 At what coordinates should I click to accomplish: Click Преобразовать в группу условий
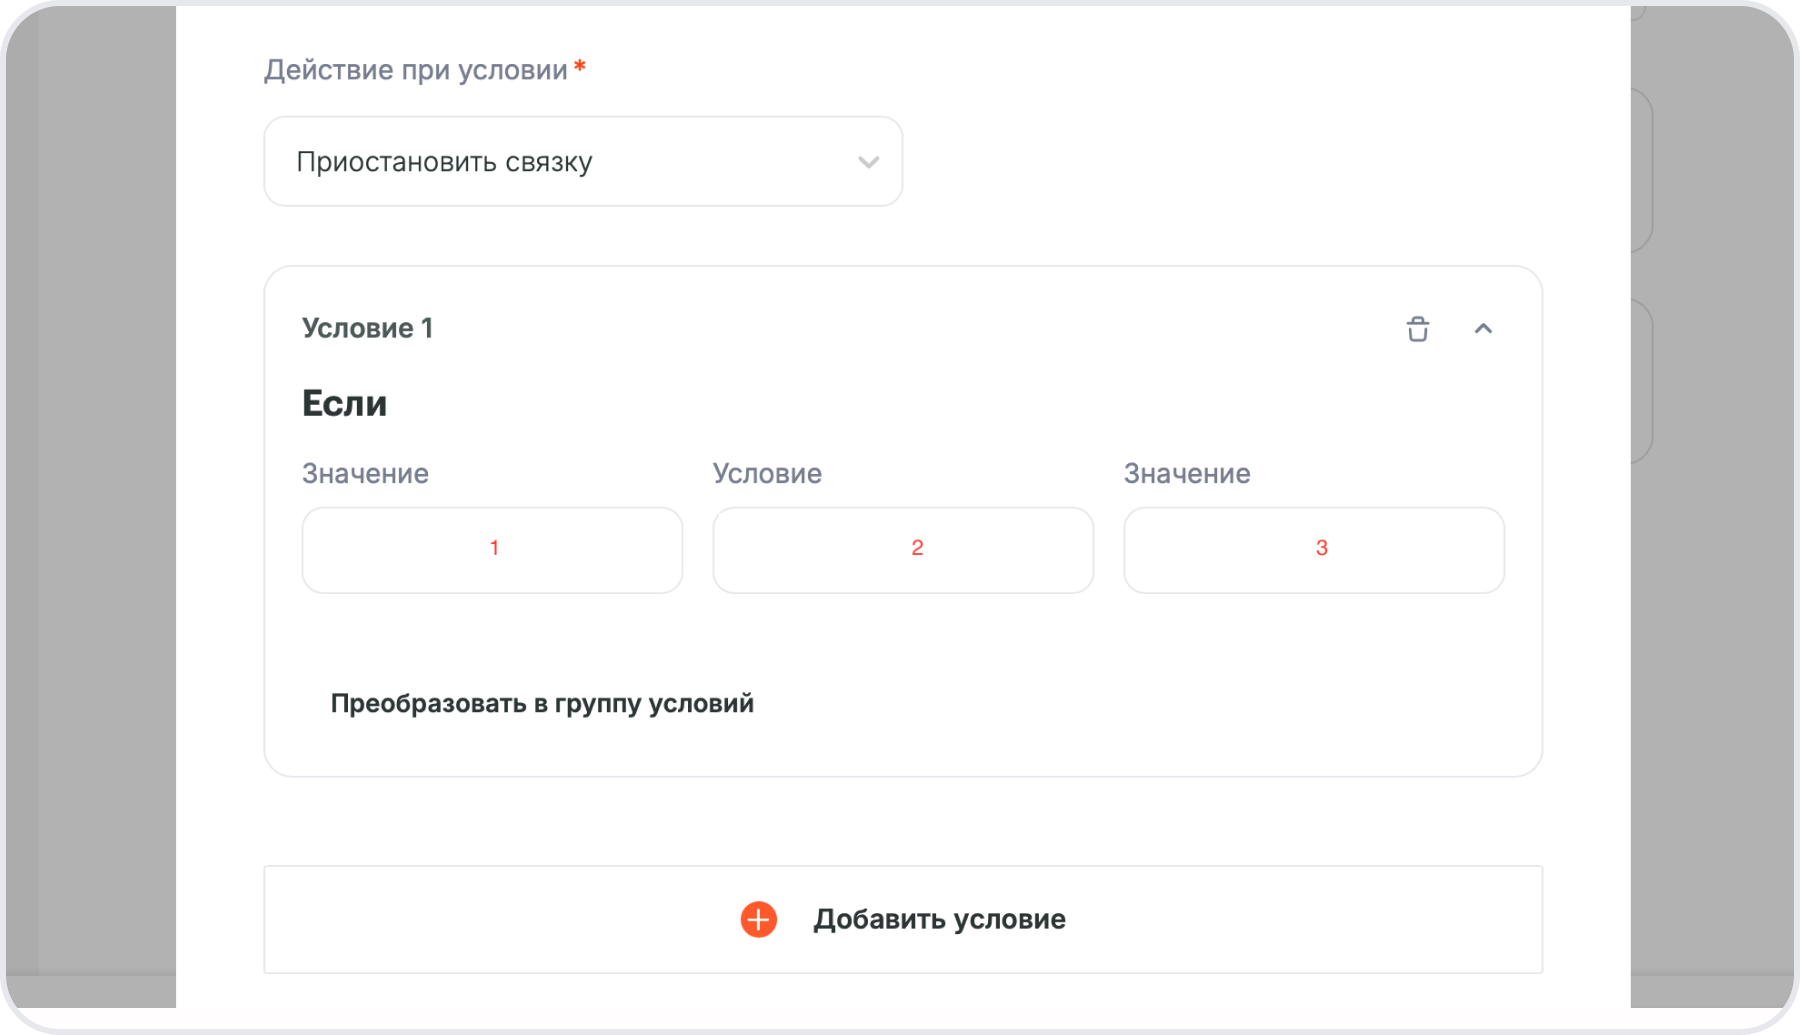click(542, 704)
